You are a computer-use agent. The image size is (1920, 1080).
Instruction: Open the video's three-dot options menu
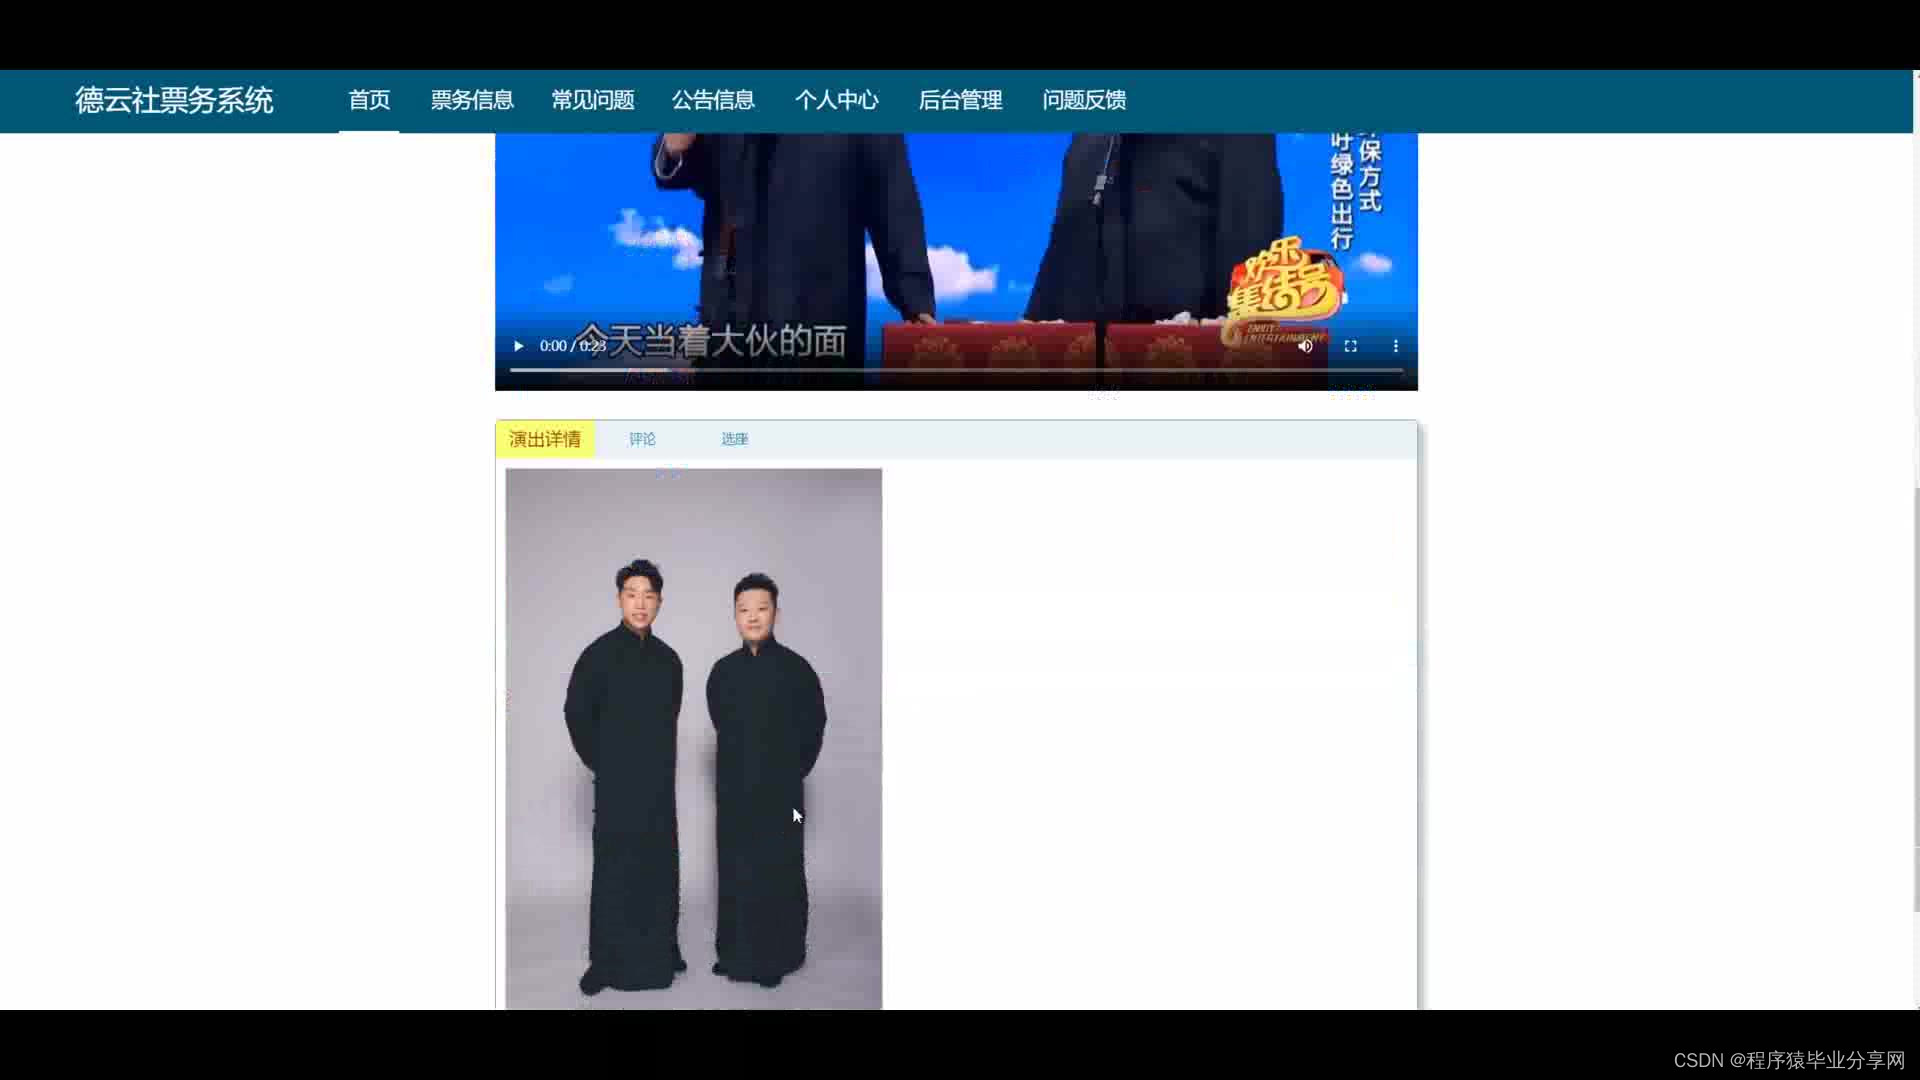1395,346
